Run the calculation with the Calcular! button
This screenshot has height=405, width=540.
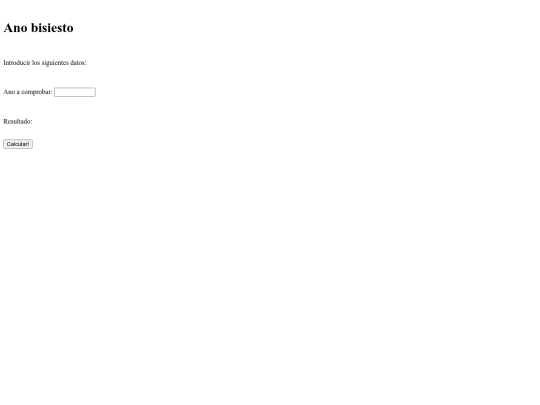coord(18,144)
